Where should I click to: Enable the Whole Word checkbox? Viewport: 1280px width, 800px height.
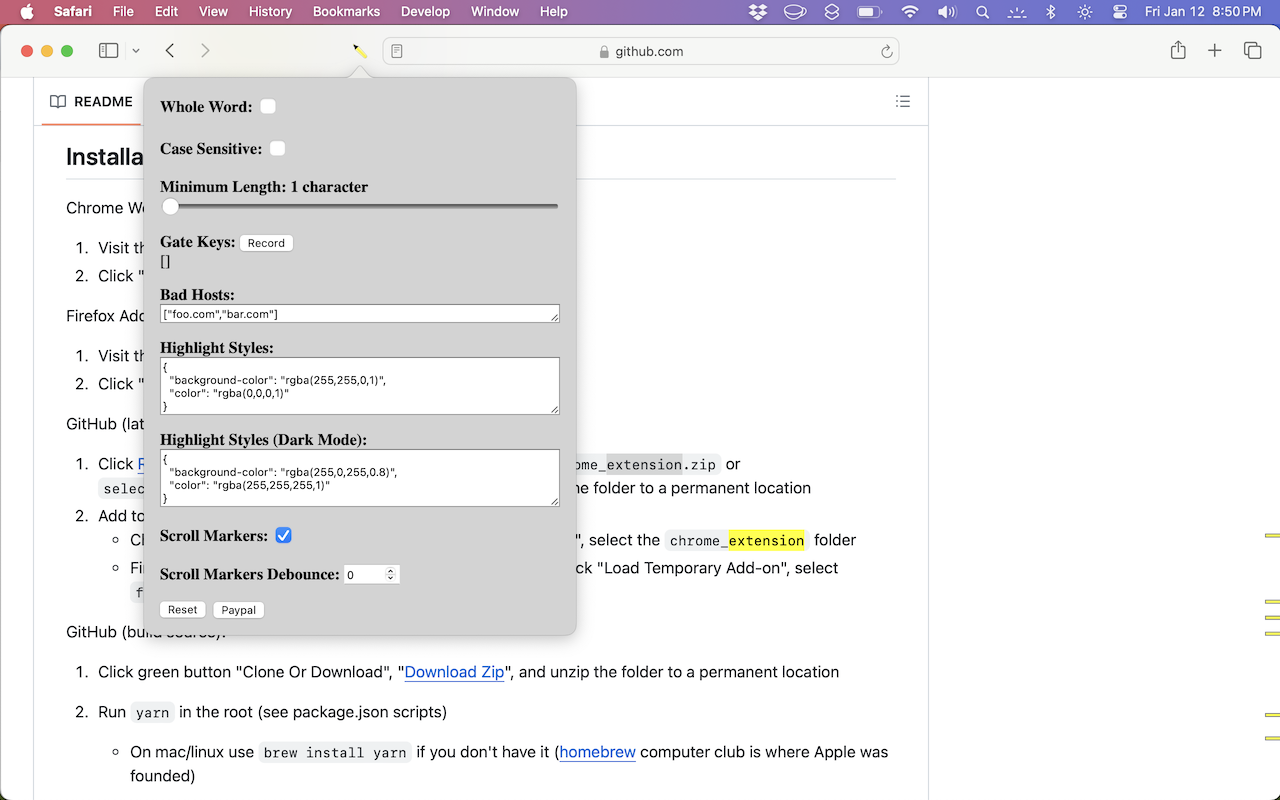coord(268,107)
